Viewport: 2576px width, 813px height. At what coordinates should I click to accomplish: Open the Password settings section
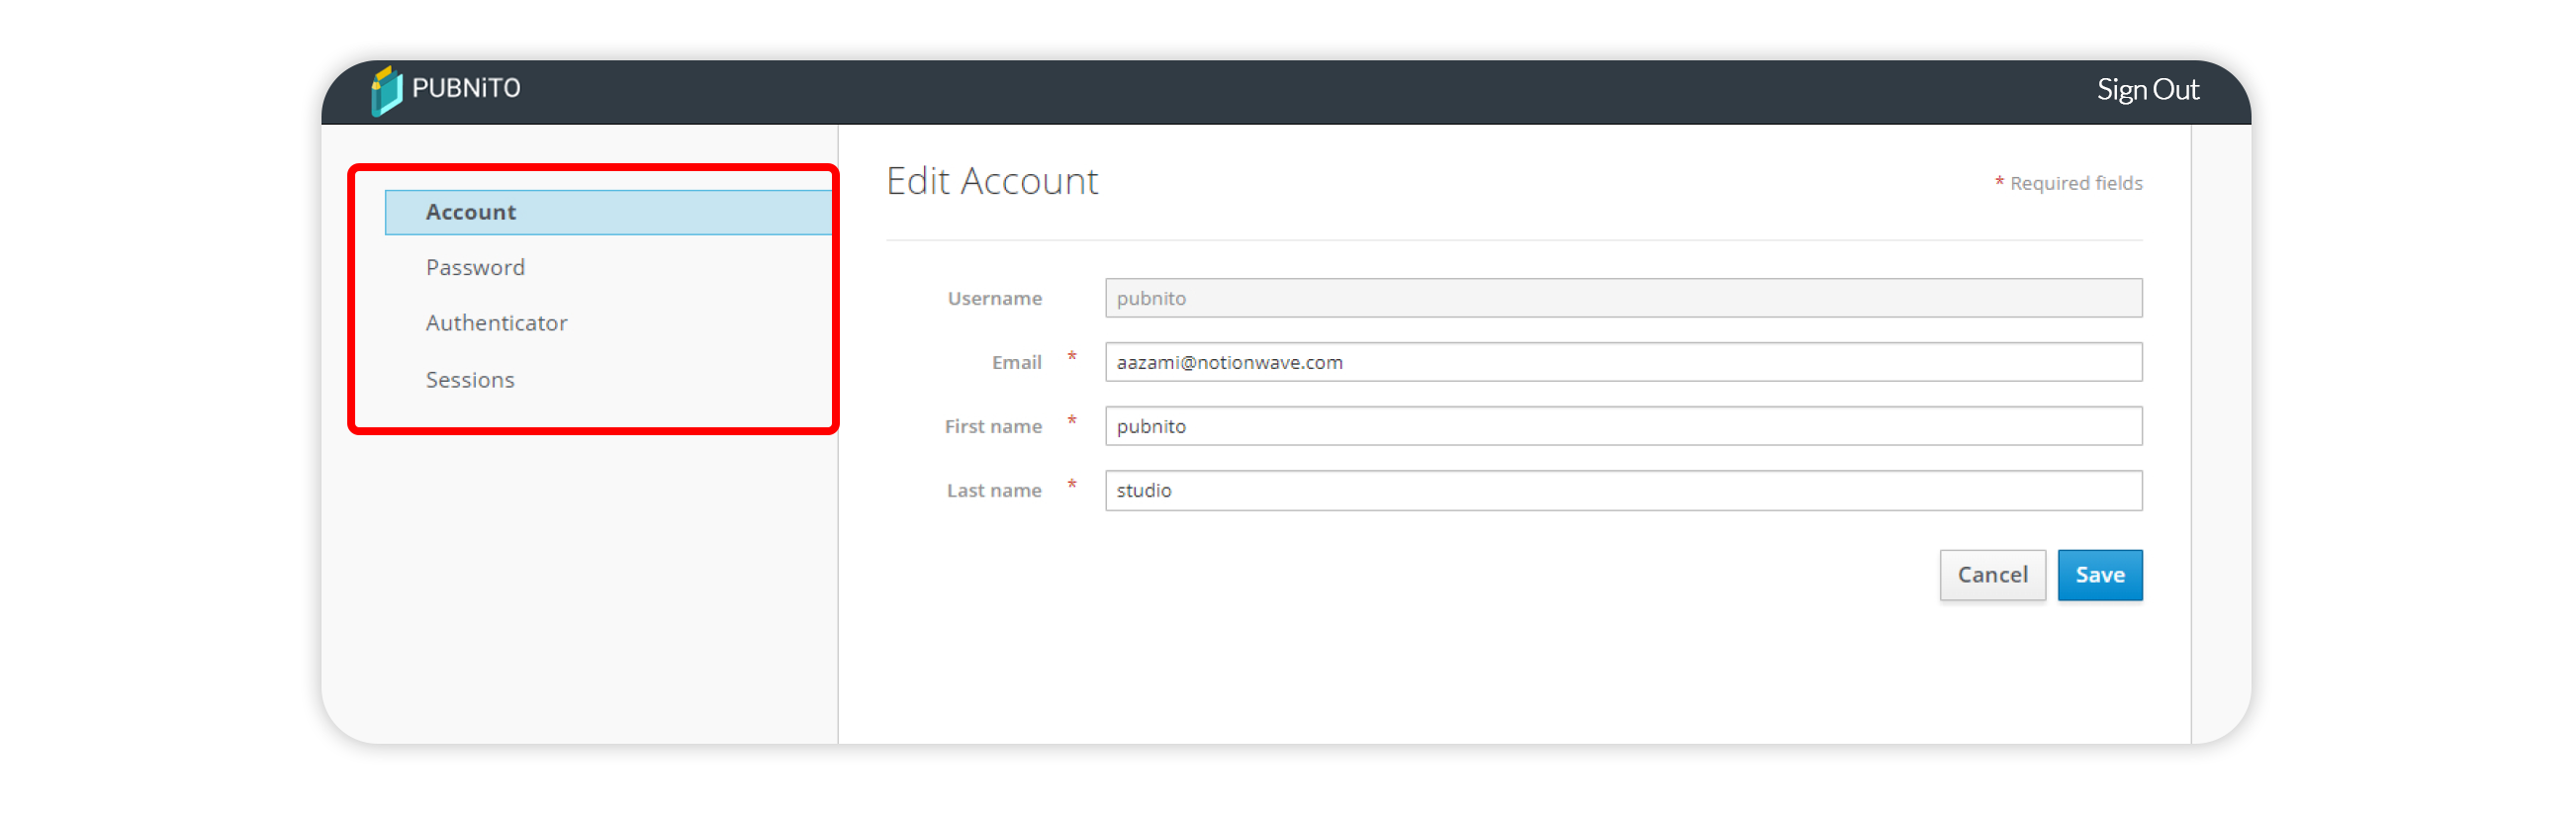coord(475,268)
